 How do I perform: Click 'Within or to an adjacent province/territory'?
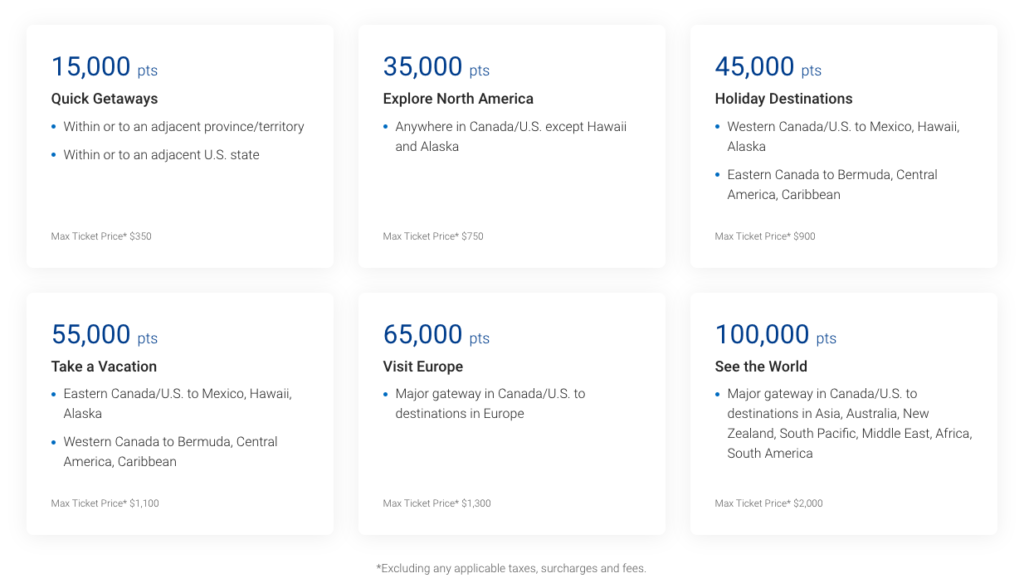point(183,127)
